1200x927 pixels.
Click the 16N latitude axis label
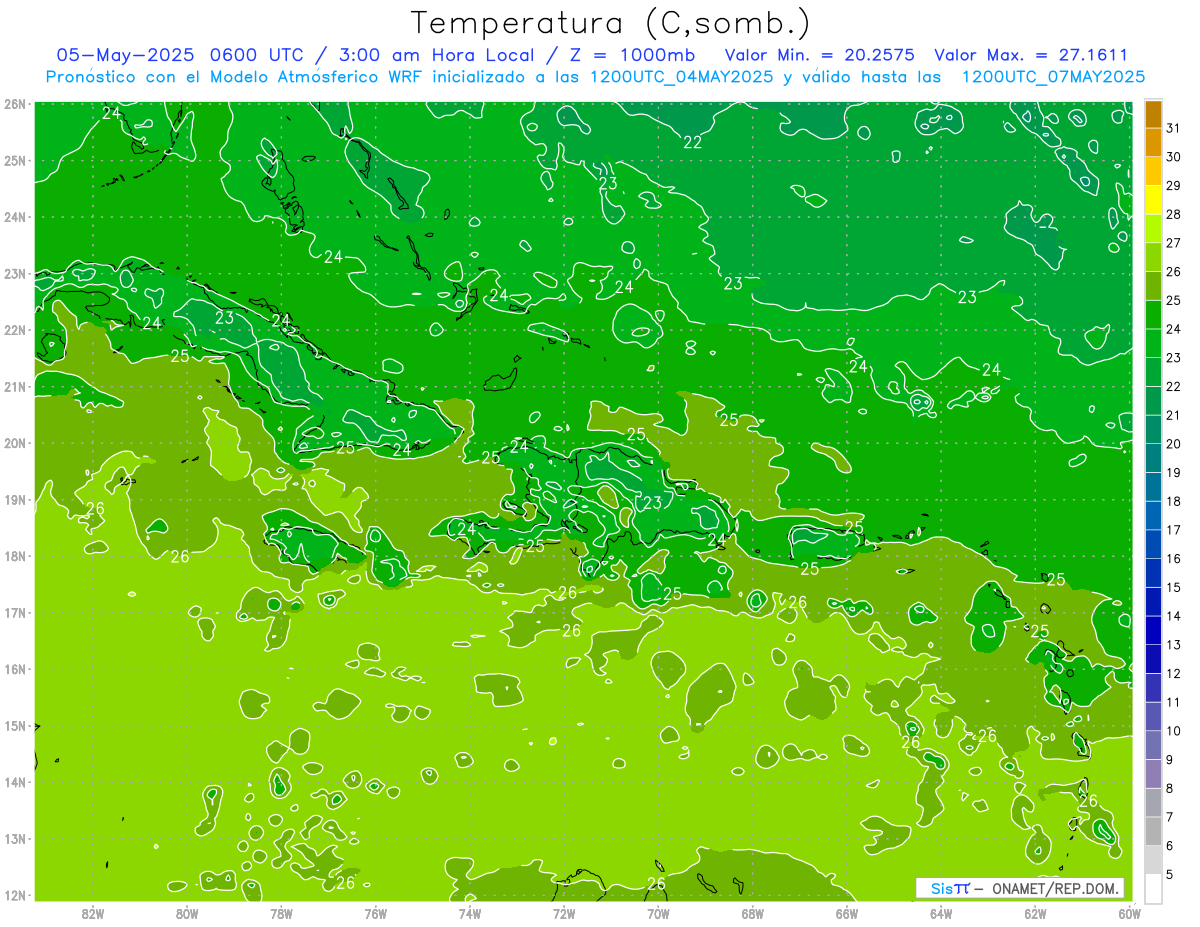point(14,669)
